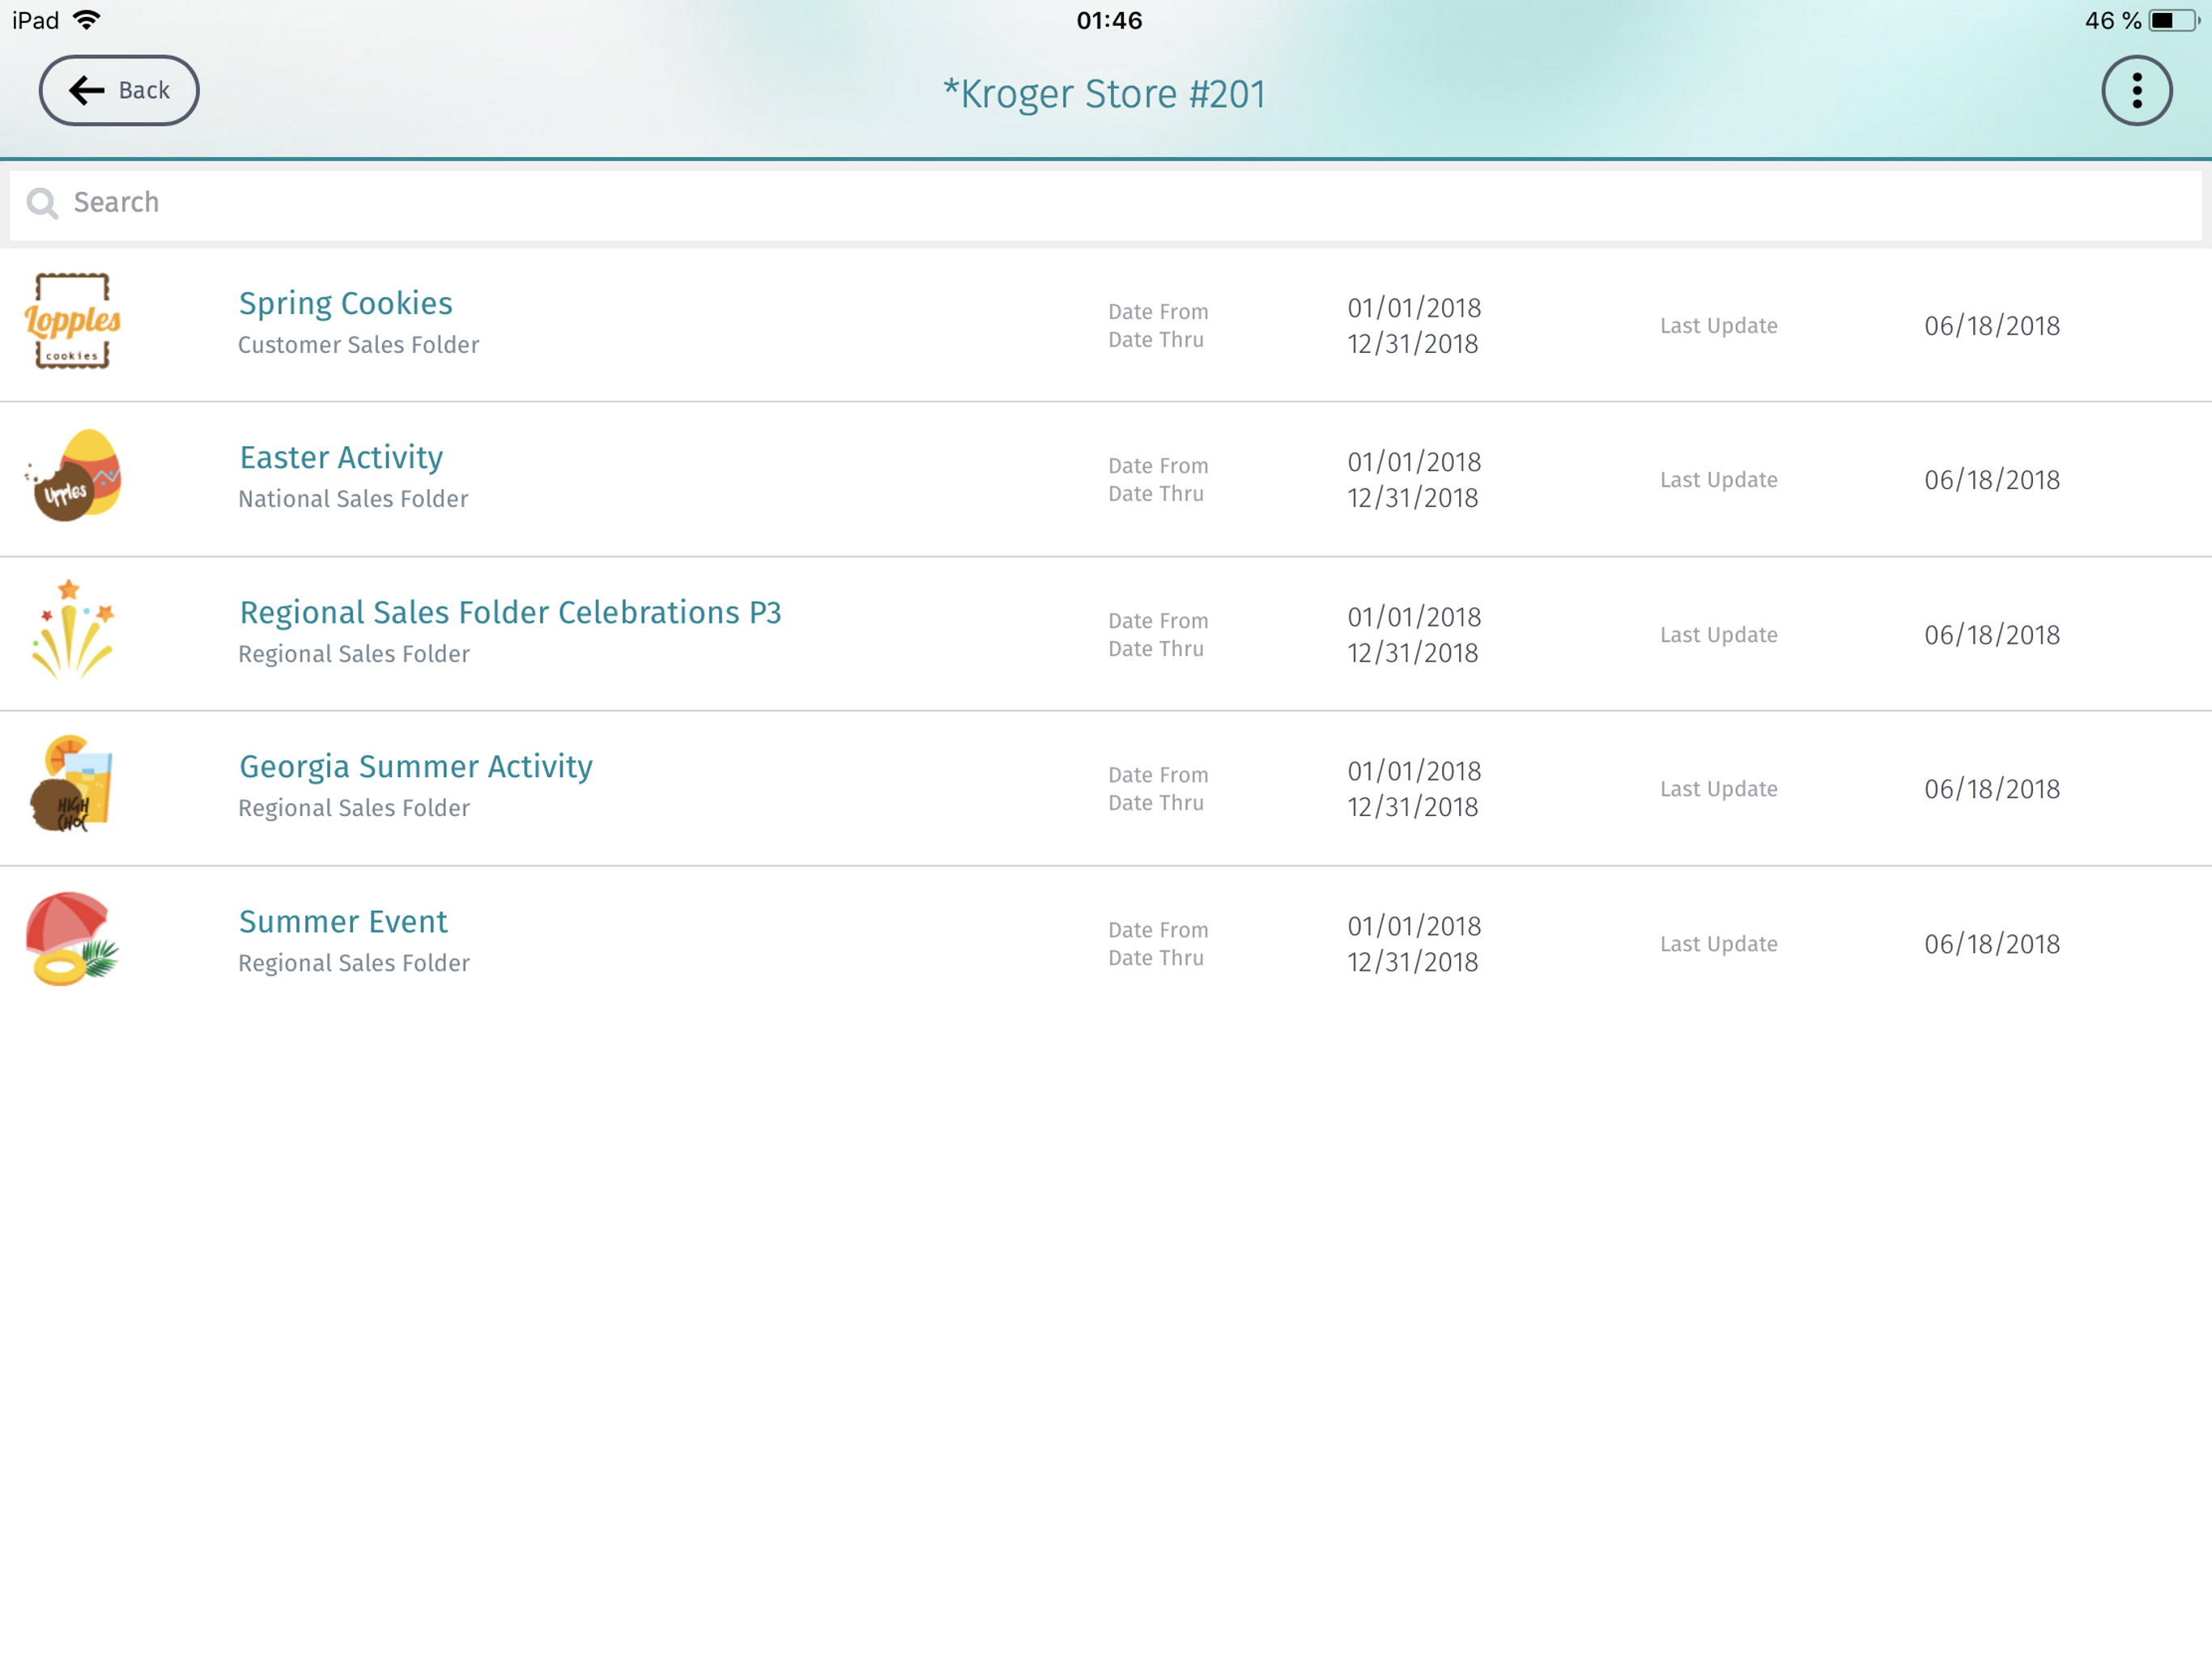Open the fireworks Celebrations icon

(72, 630)
